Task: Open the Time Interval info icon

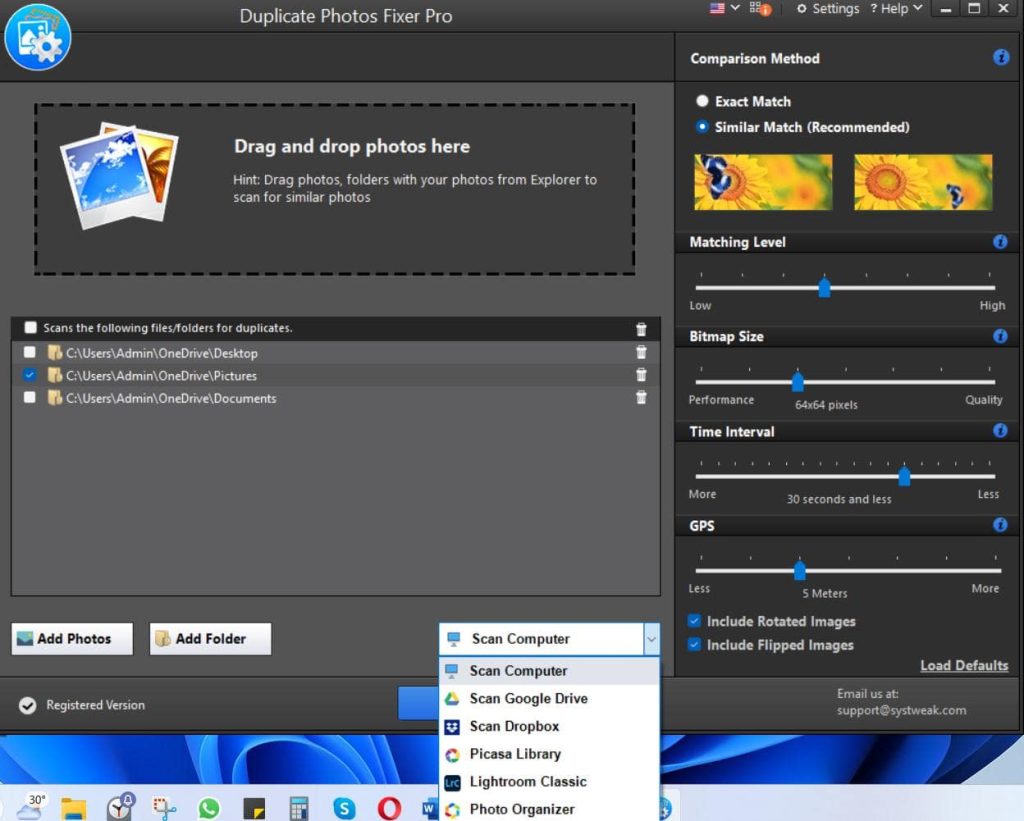Action: click(1000, 430)
